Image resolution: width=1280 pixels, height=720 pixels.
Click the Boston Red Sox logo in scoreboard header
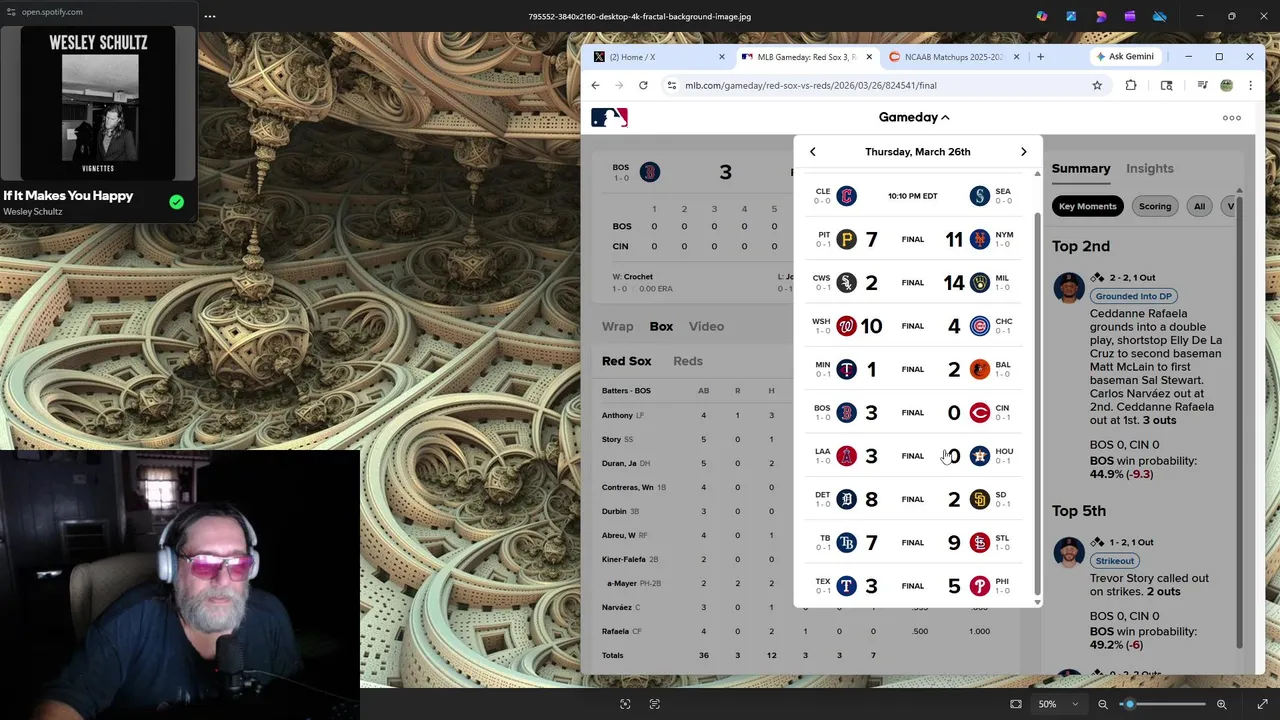[650, 172]
